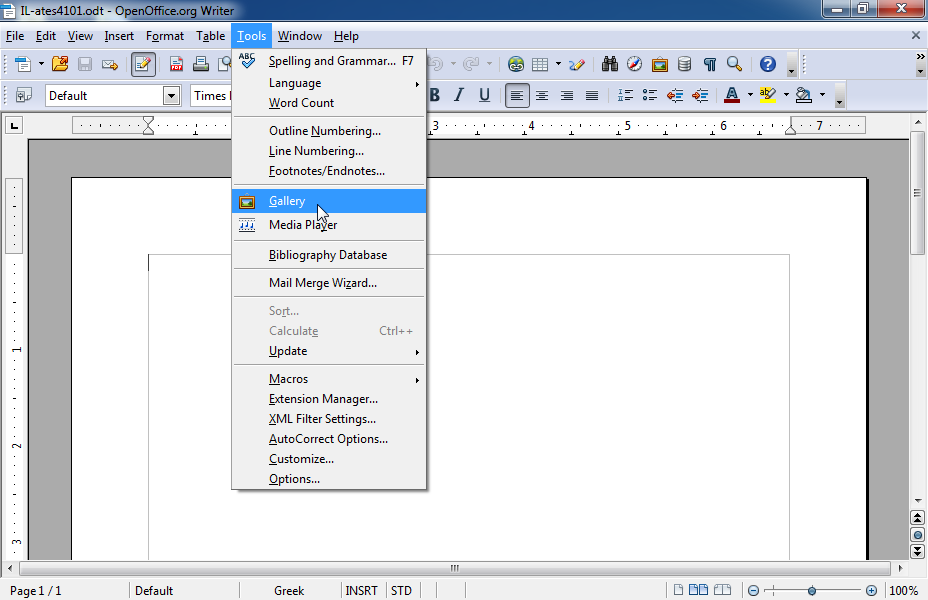The image size is (928, 600).
Task: Click the Gallery icon in toolbar
Action: [659, 64]
